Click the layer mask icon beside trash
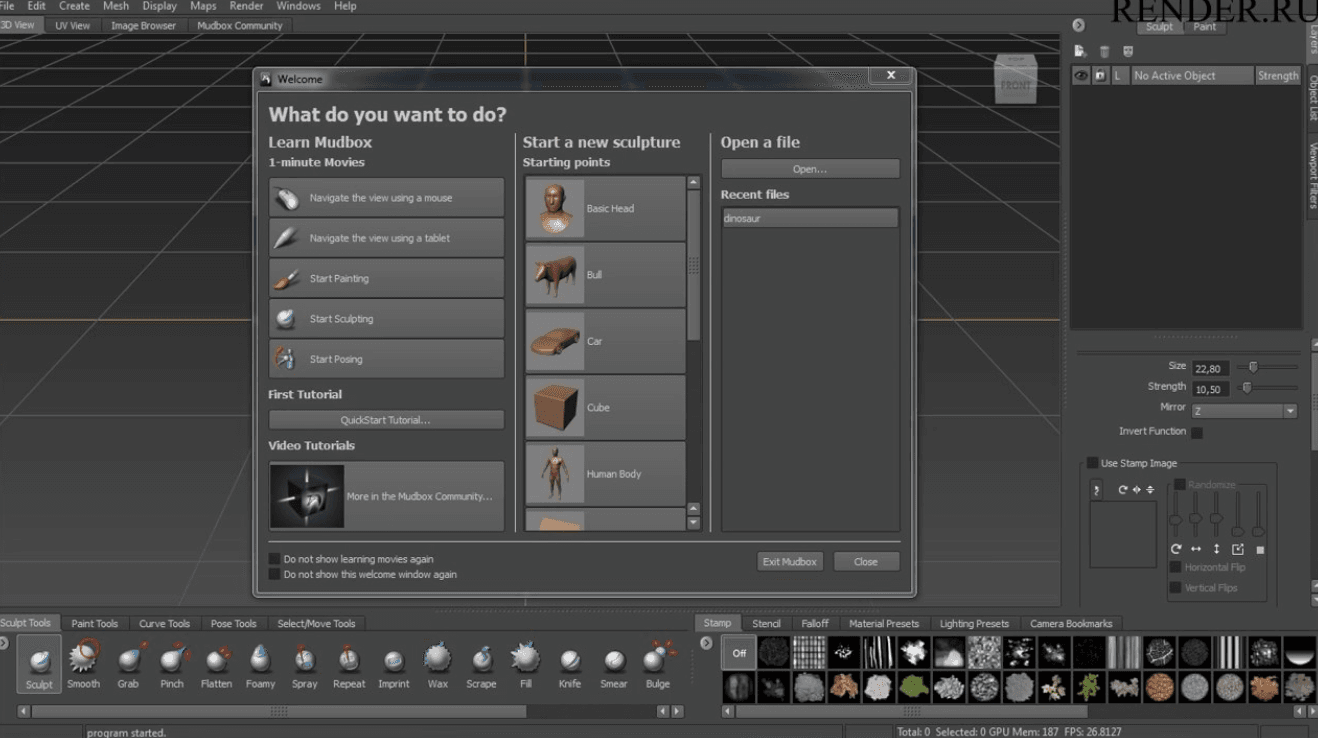1318x738 pixels. (x=1128, y=51)
